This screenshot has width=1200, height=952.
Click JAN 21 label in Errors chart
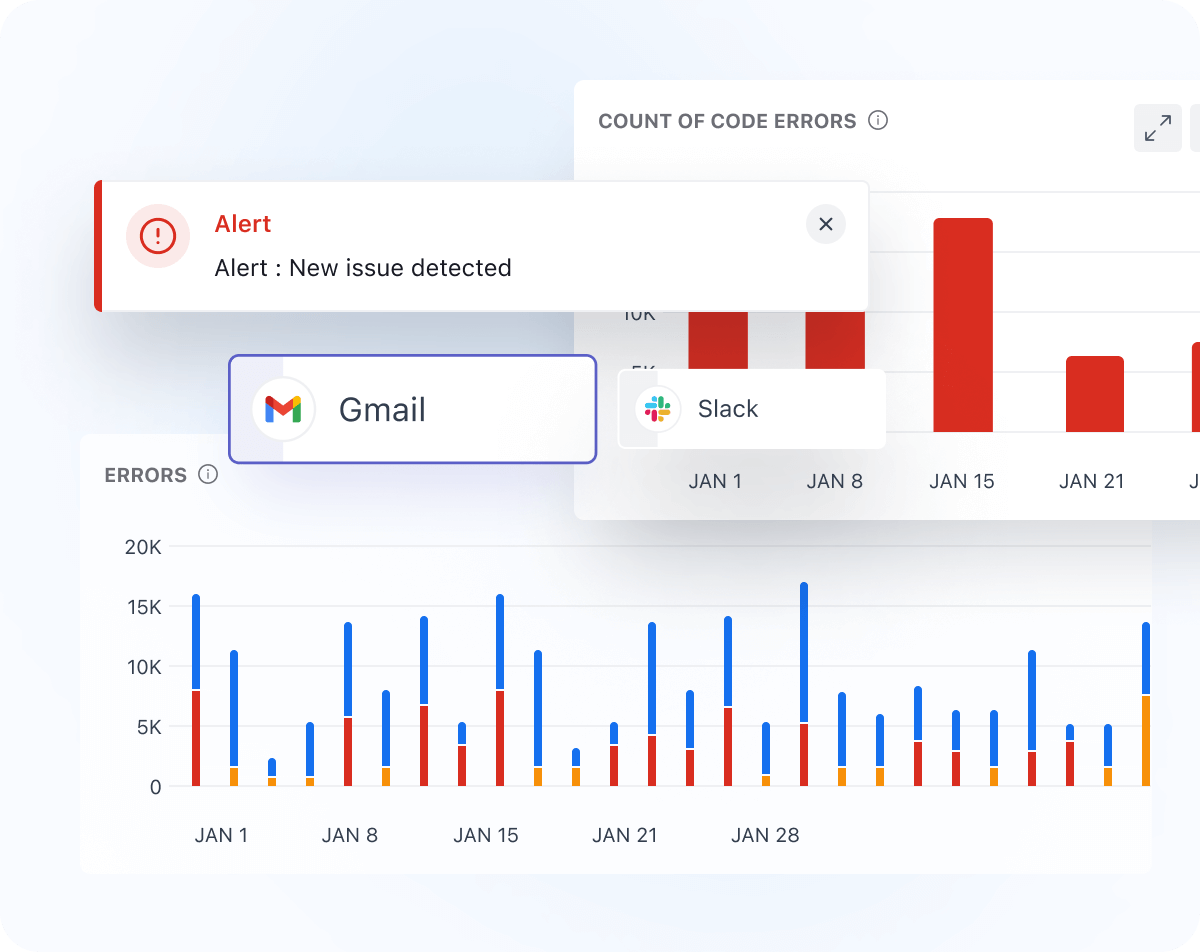(625, 835)
